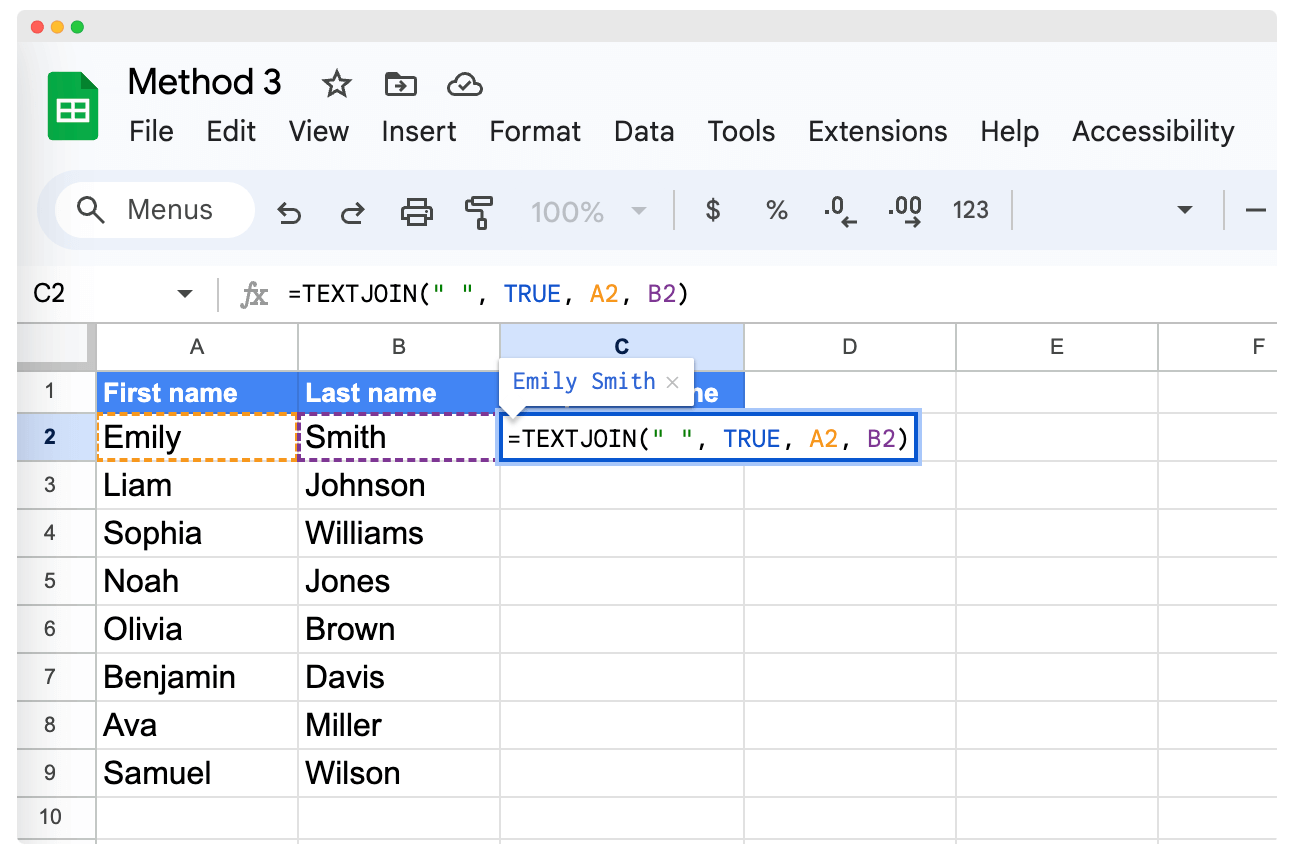The width and height of the screenshot is (1294, 854).
Task: Click the Menus search box
Action: click(x=154, y=211)
